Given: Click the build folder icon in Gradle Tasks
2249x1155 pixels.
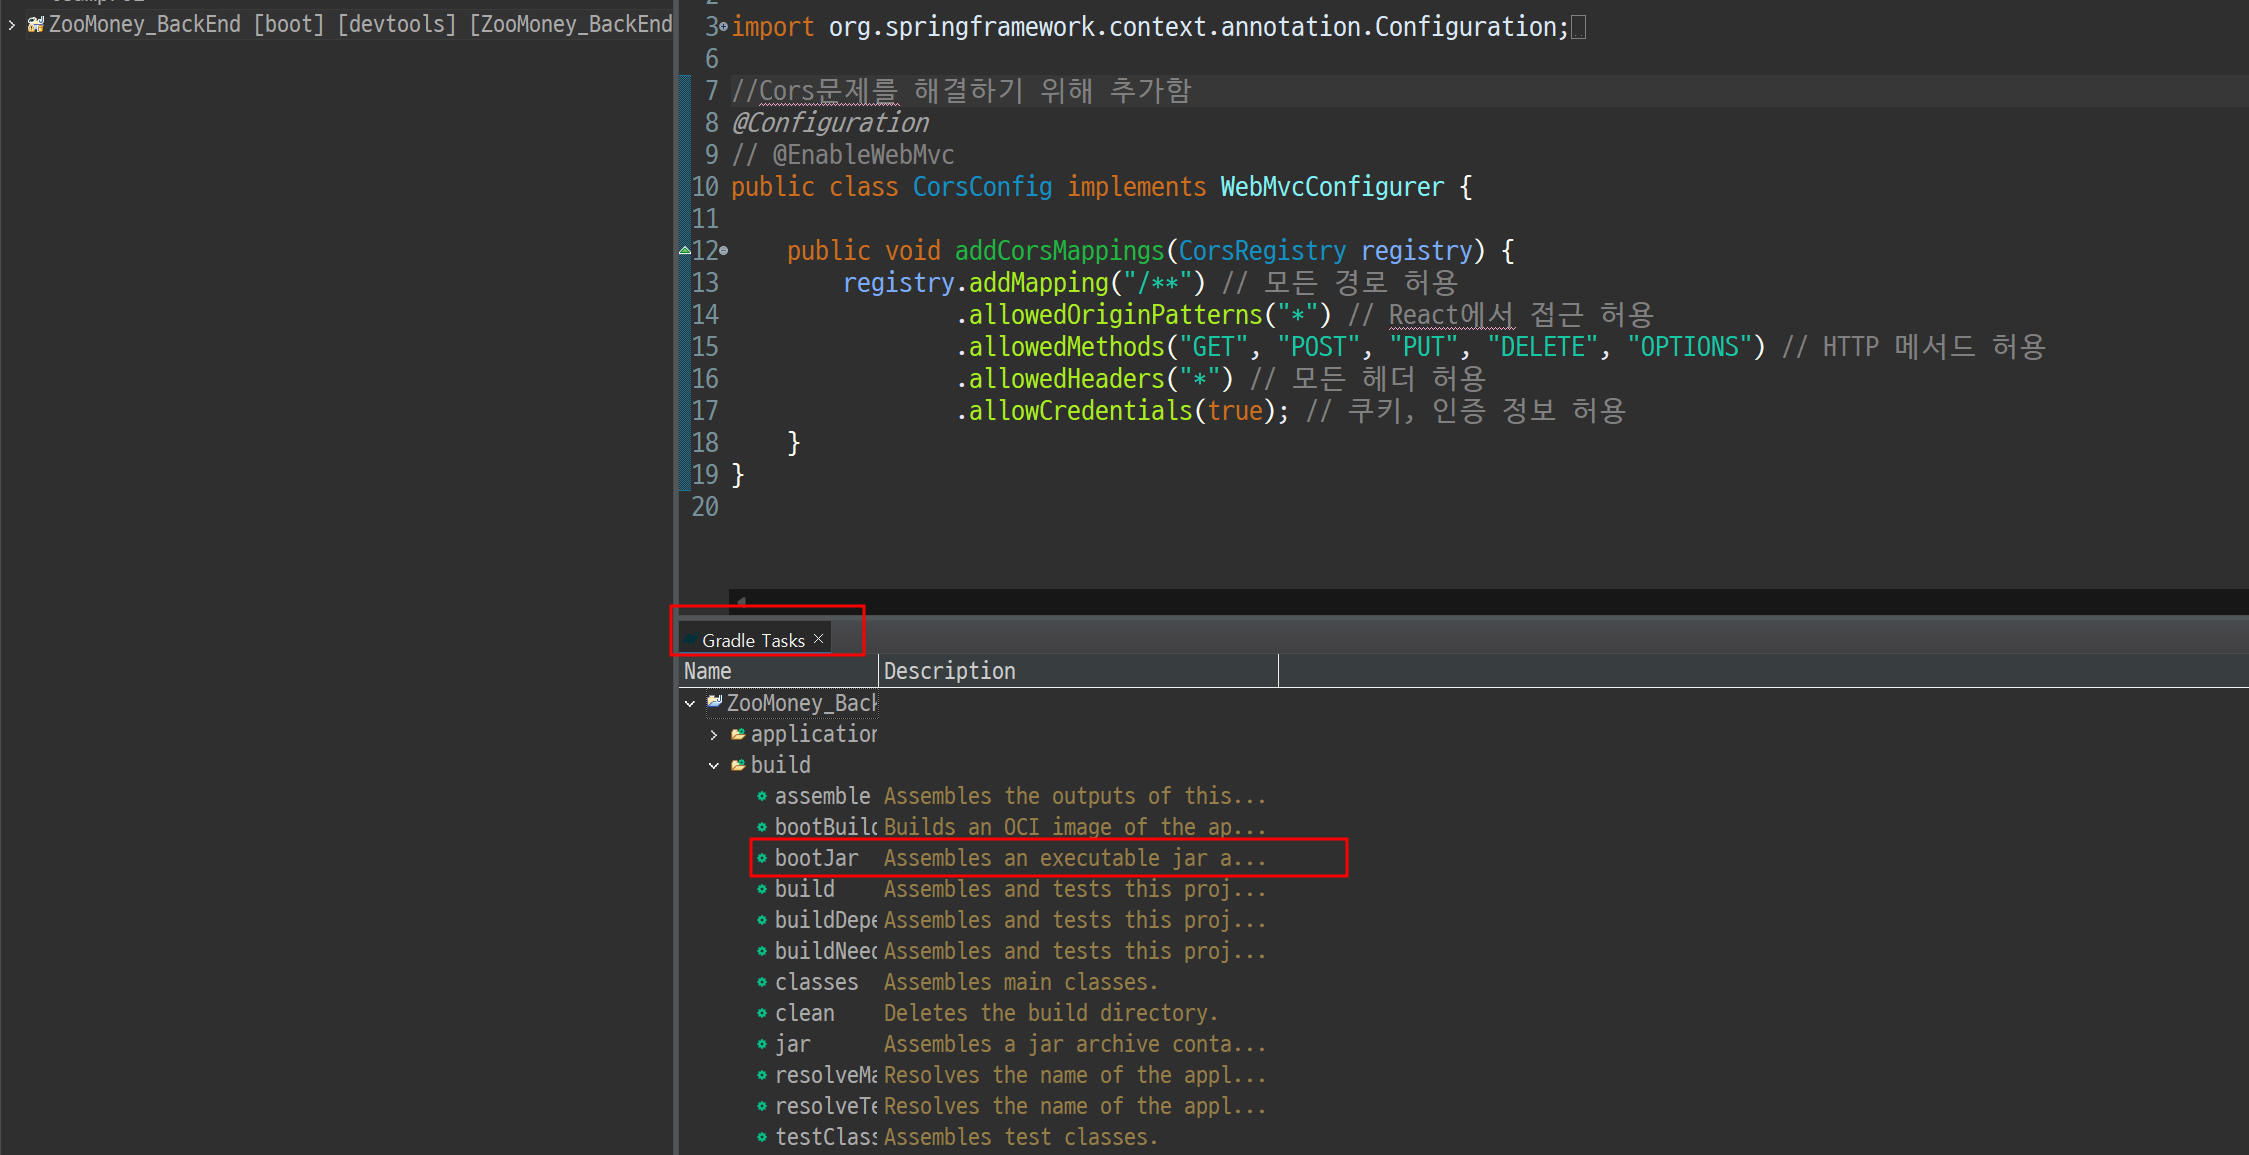Looking at the screenshot, I should [x=738, y=765].
